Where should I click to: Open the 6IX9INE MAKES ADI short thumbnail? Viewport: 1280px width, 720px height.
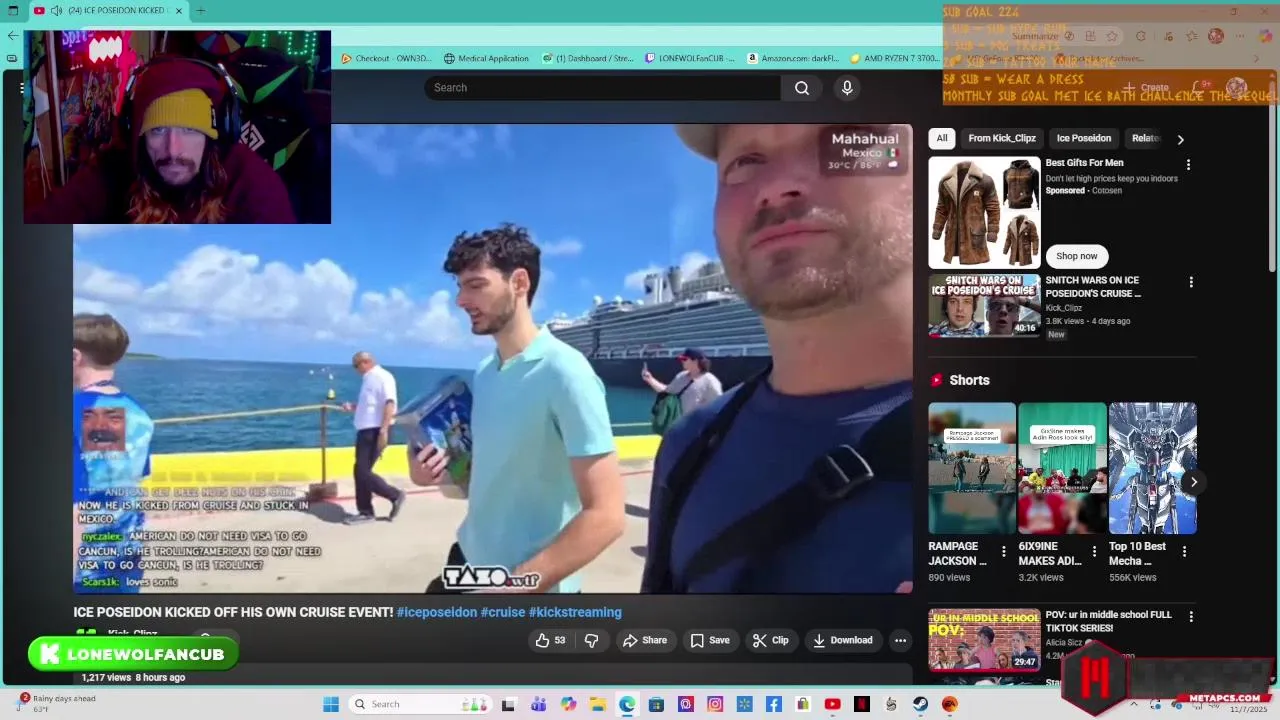coord(1062,468)
